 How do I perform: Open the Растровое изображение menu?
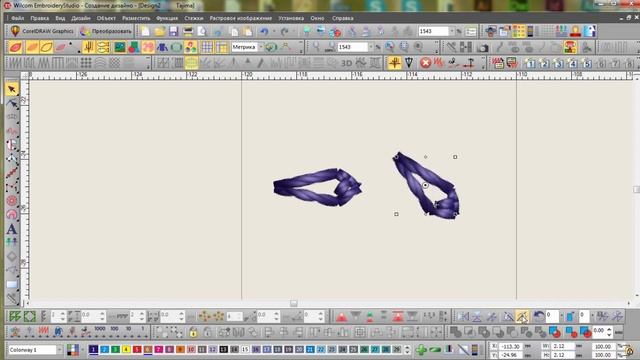point(240,18)
